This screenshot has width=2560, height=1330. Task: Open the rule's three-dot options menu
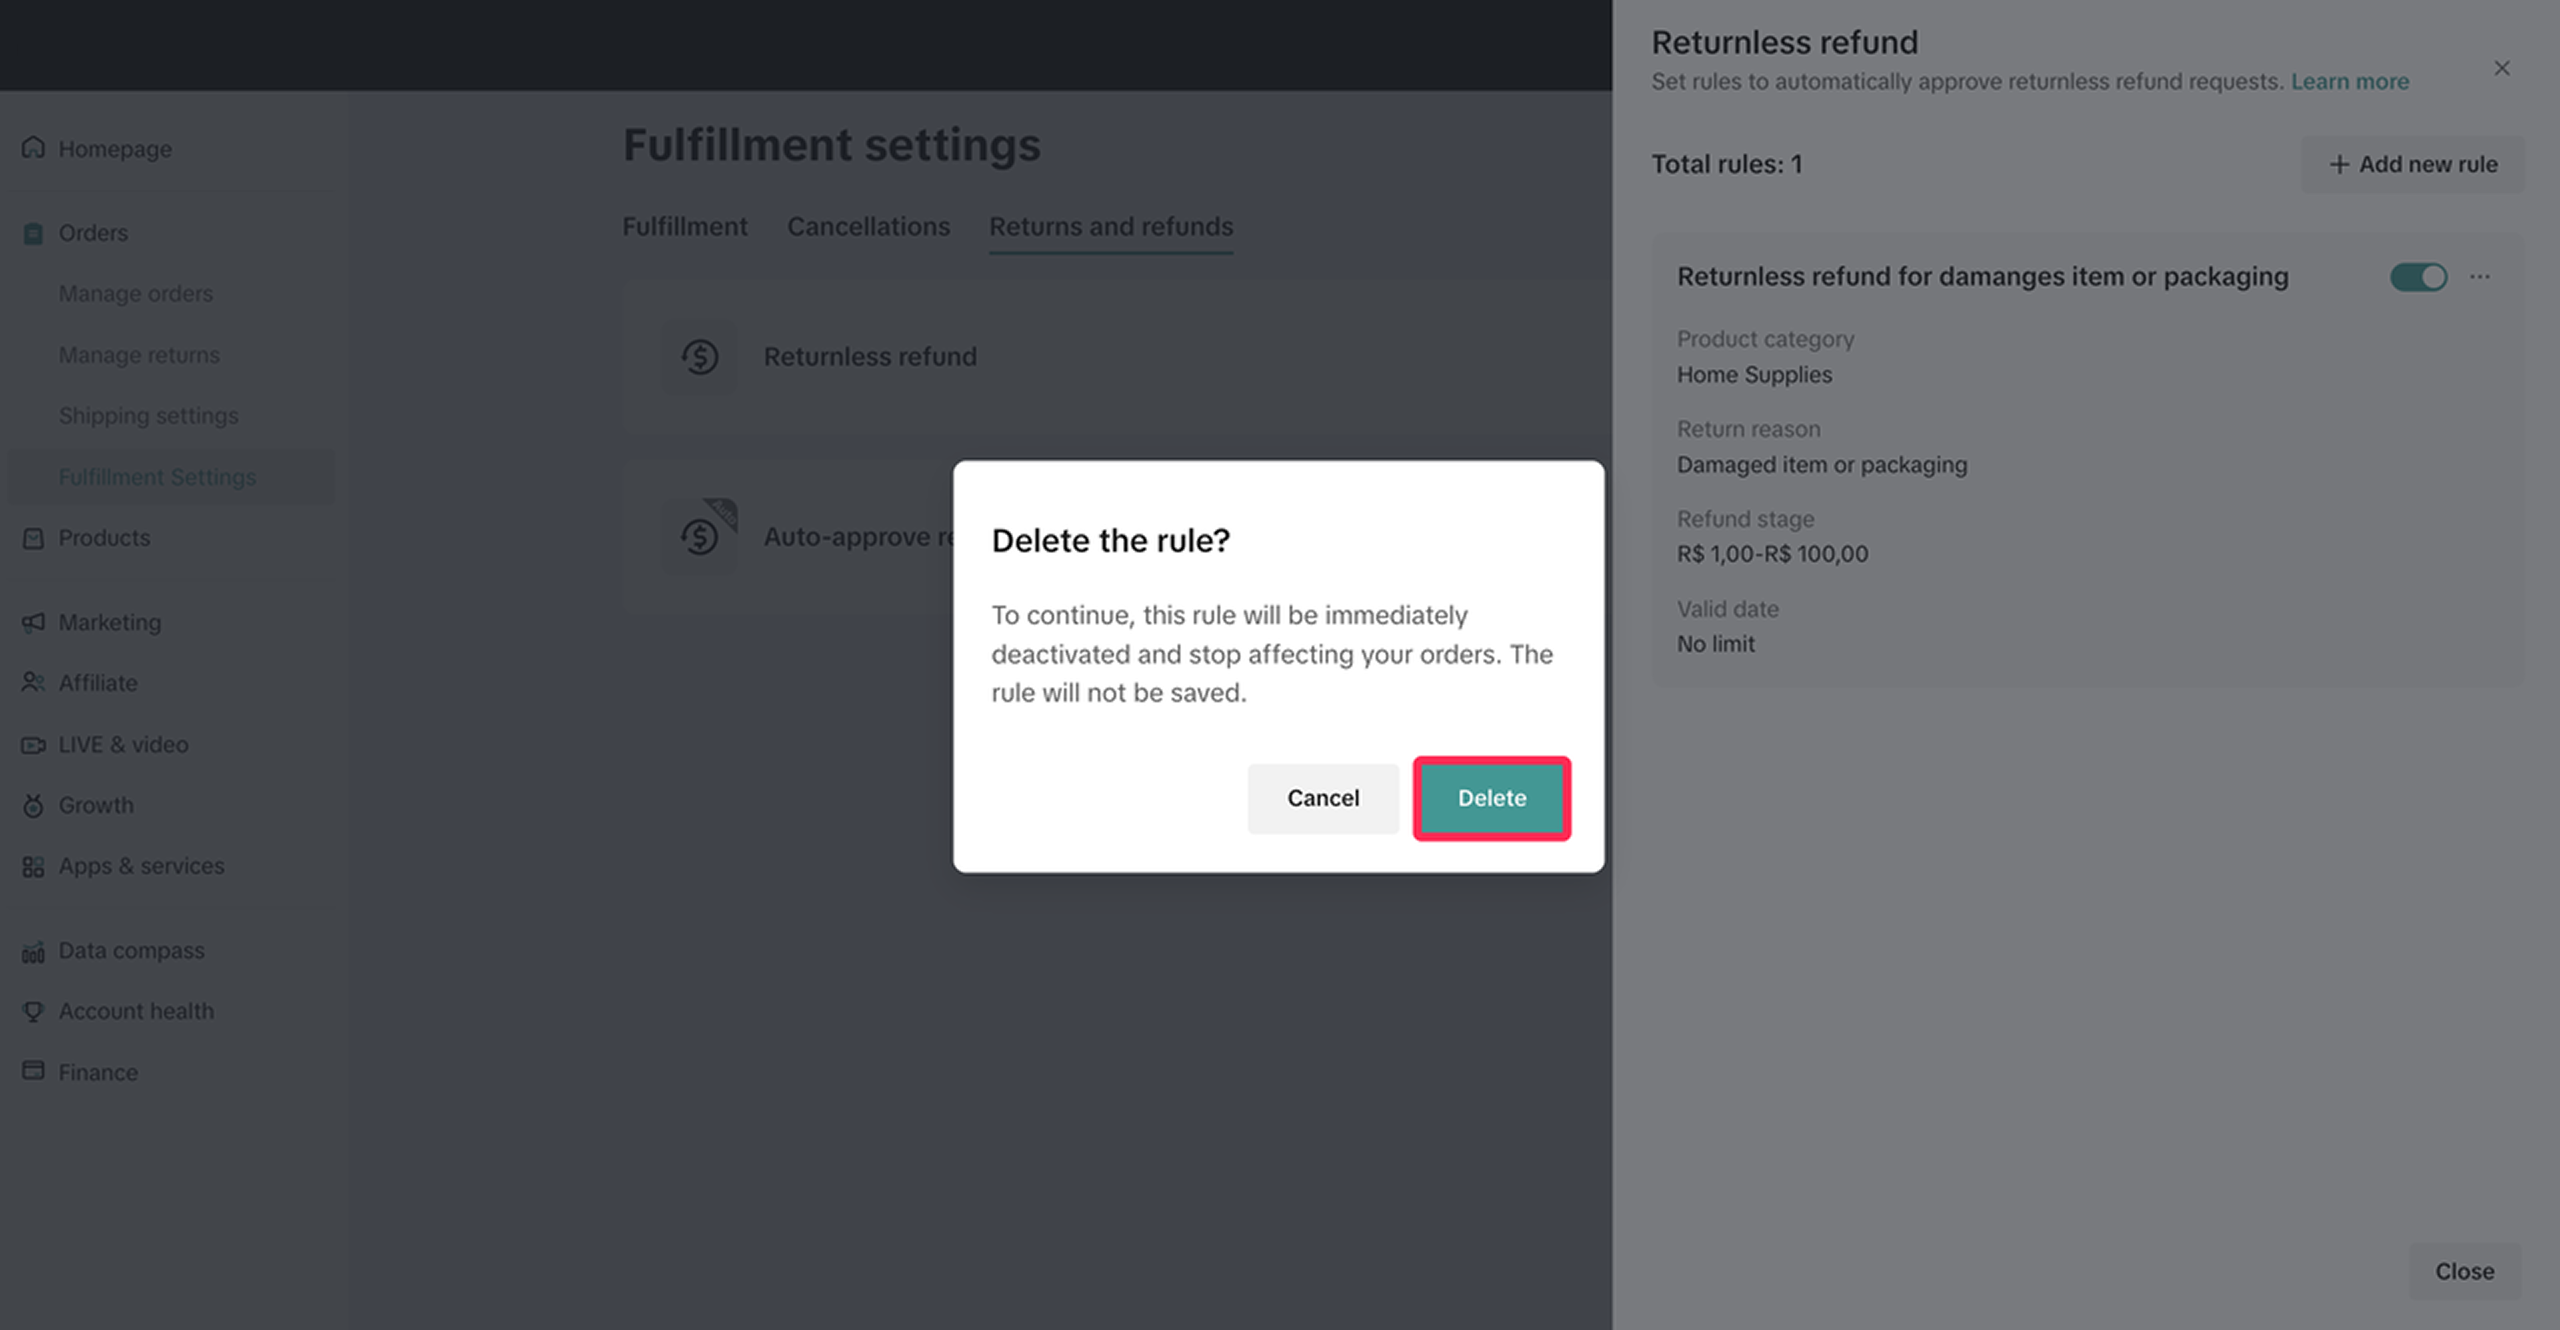tap(2480, 277)
